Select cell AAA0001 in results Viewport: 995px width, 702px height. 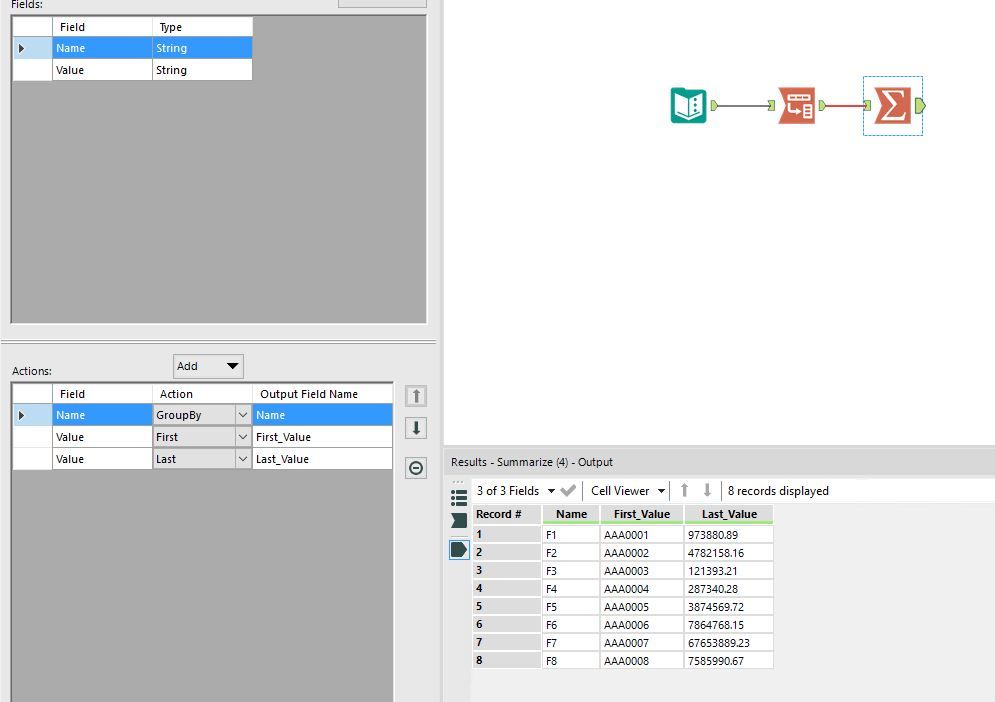642,535
